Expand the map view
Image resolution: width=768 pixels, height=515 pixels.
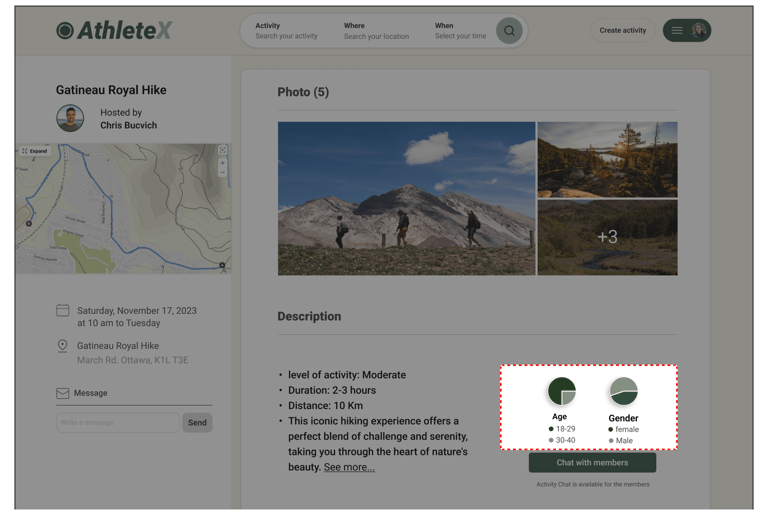[x=34, y=151]
